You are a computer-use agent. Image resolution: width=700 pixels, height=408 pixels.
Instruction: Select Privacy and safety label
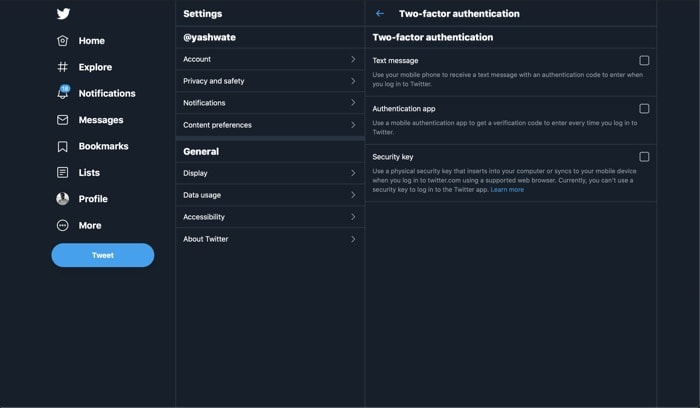point(213,81)
